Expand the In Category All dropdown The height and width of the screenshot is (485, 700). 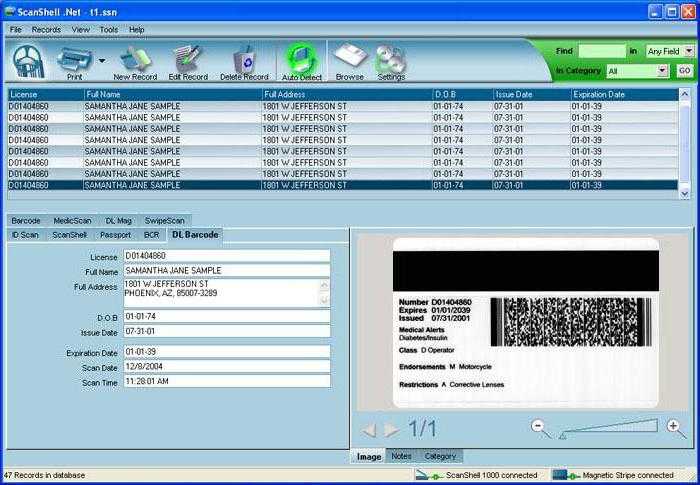pyautogui.click(x=662, y=71)
